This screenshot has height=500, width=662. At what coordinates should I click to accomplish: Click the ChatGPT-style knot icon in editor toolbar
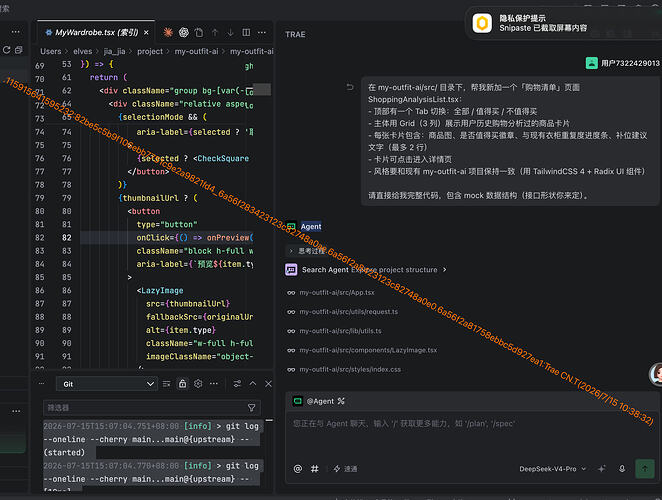(184, 33)
